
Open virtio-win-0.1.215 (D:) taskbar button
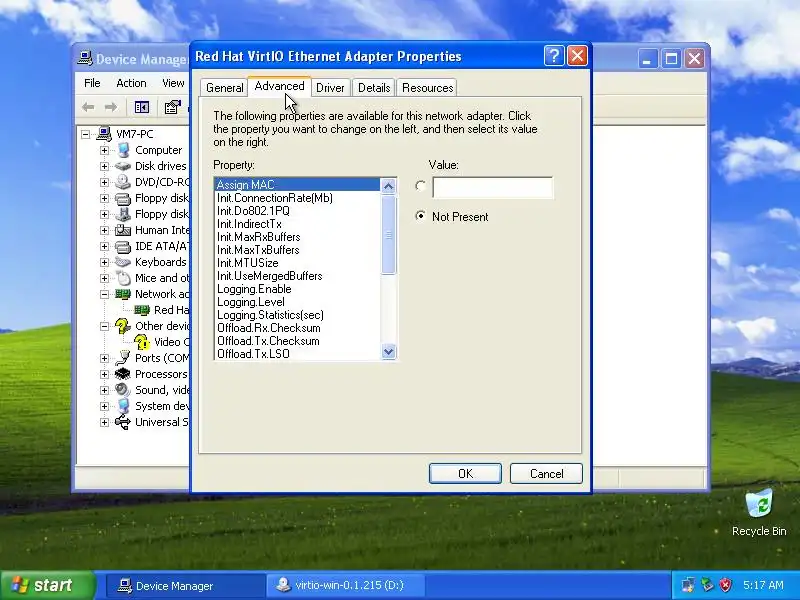tap(345, 585)
